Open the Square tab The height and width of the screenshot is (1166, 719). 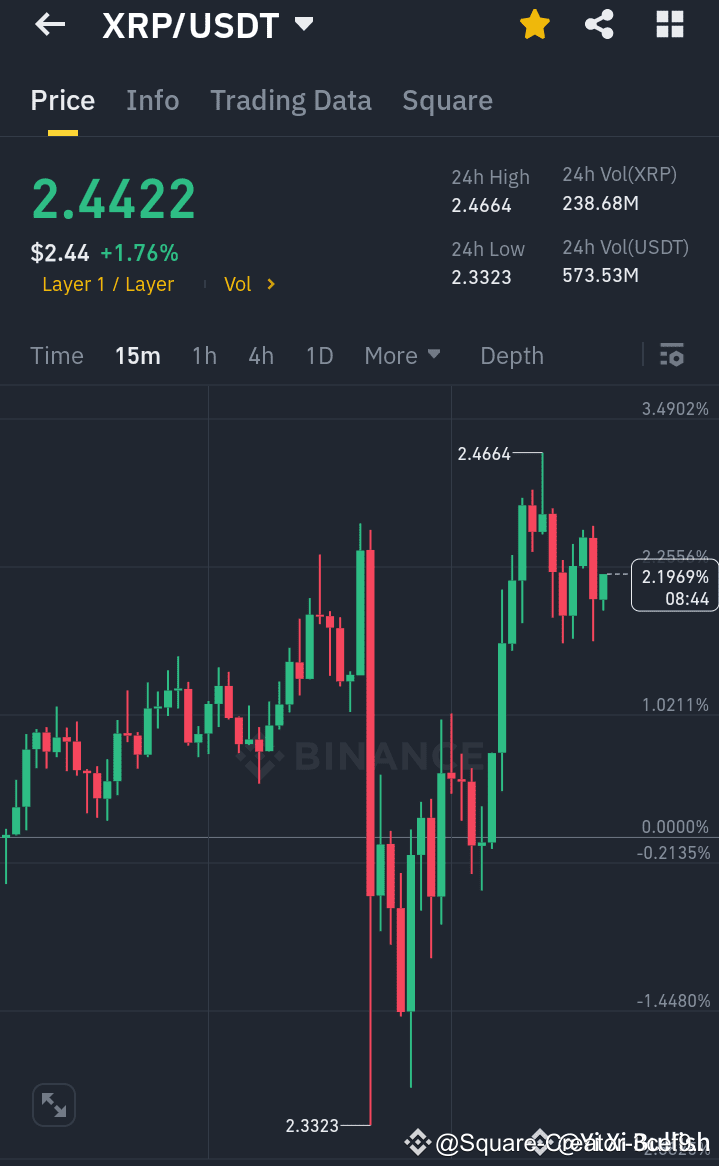click(x=447, y=100)
